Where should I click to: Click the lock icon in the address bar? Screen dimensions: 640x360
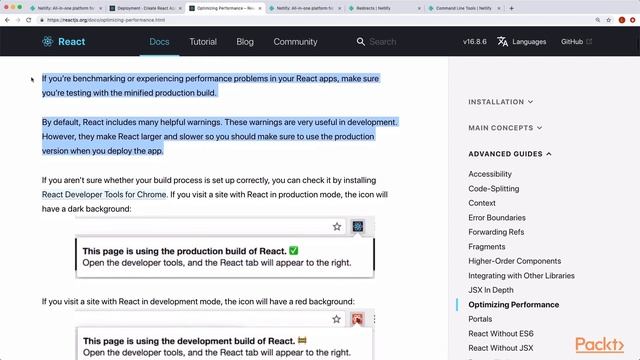(x=42, y=20)
